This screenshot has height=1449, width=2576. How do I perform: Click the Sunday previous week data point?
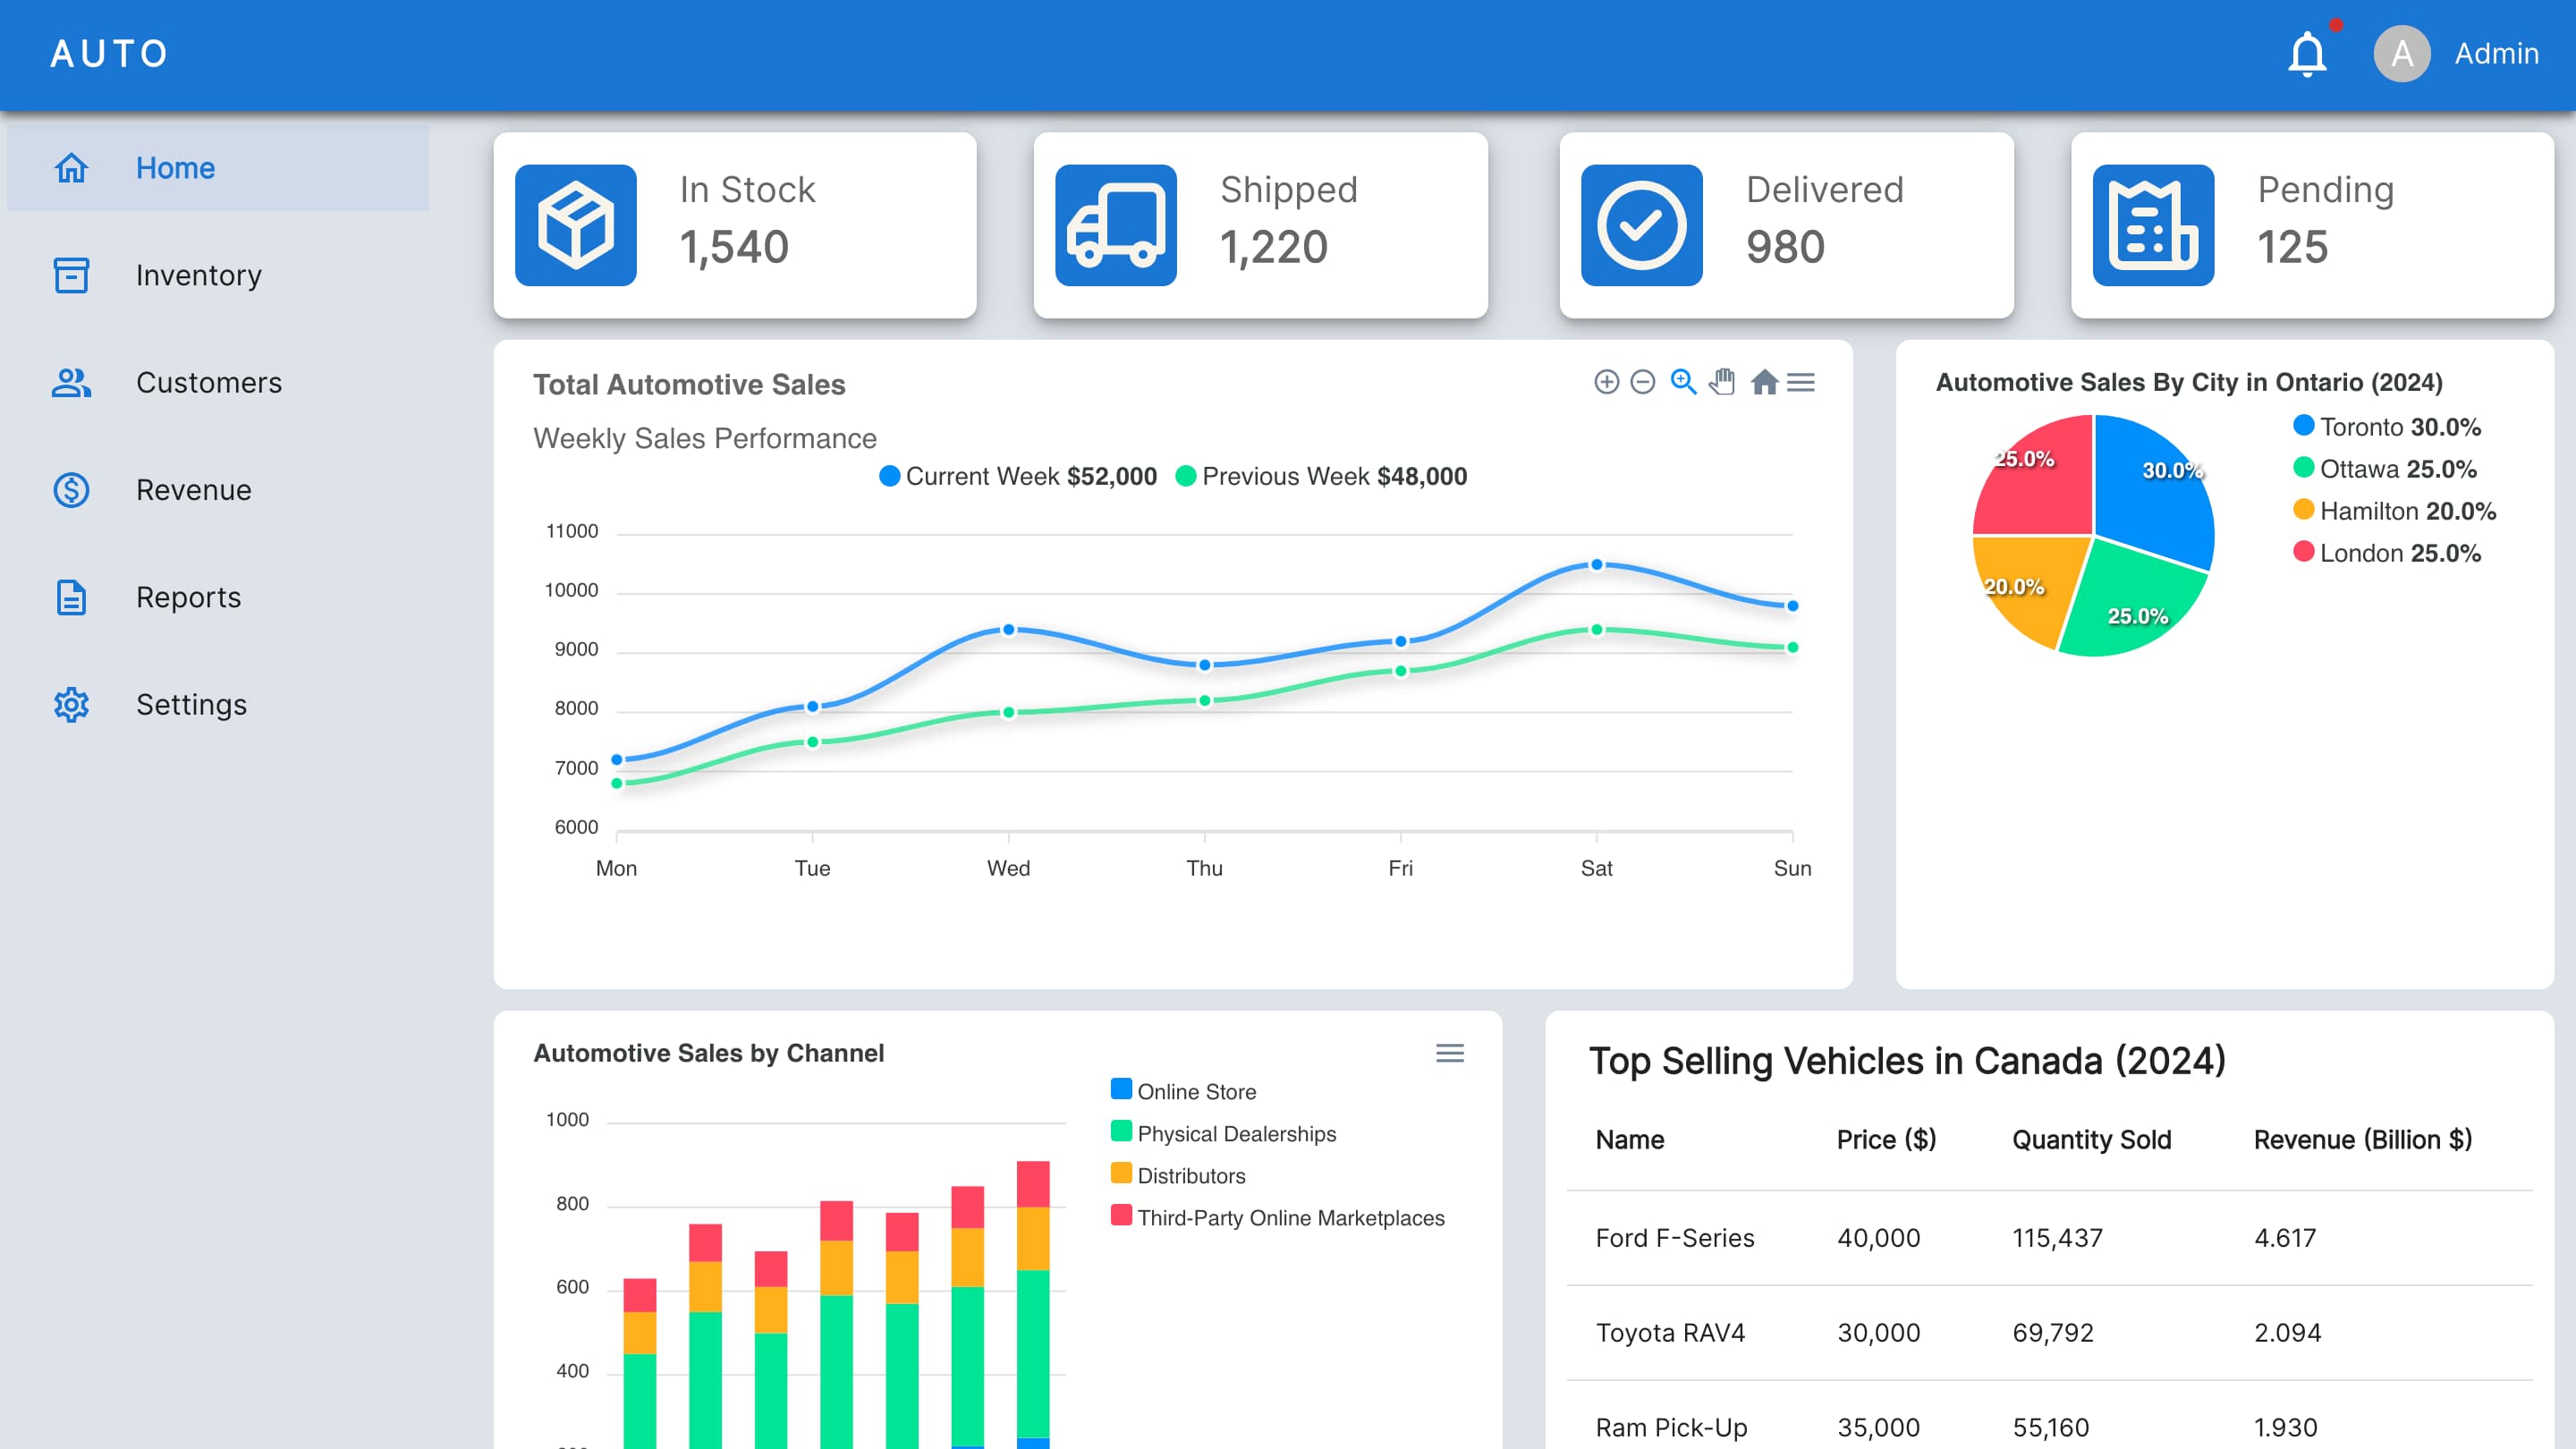pyautogui.click(x=1793, y=648)
